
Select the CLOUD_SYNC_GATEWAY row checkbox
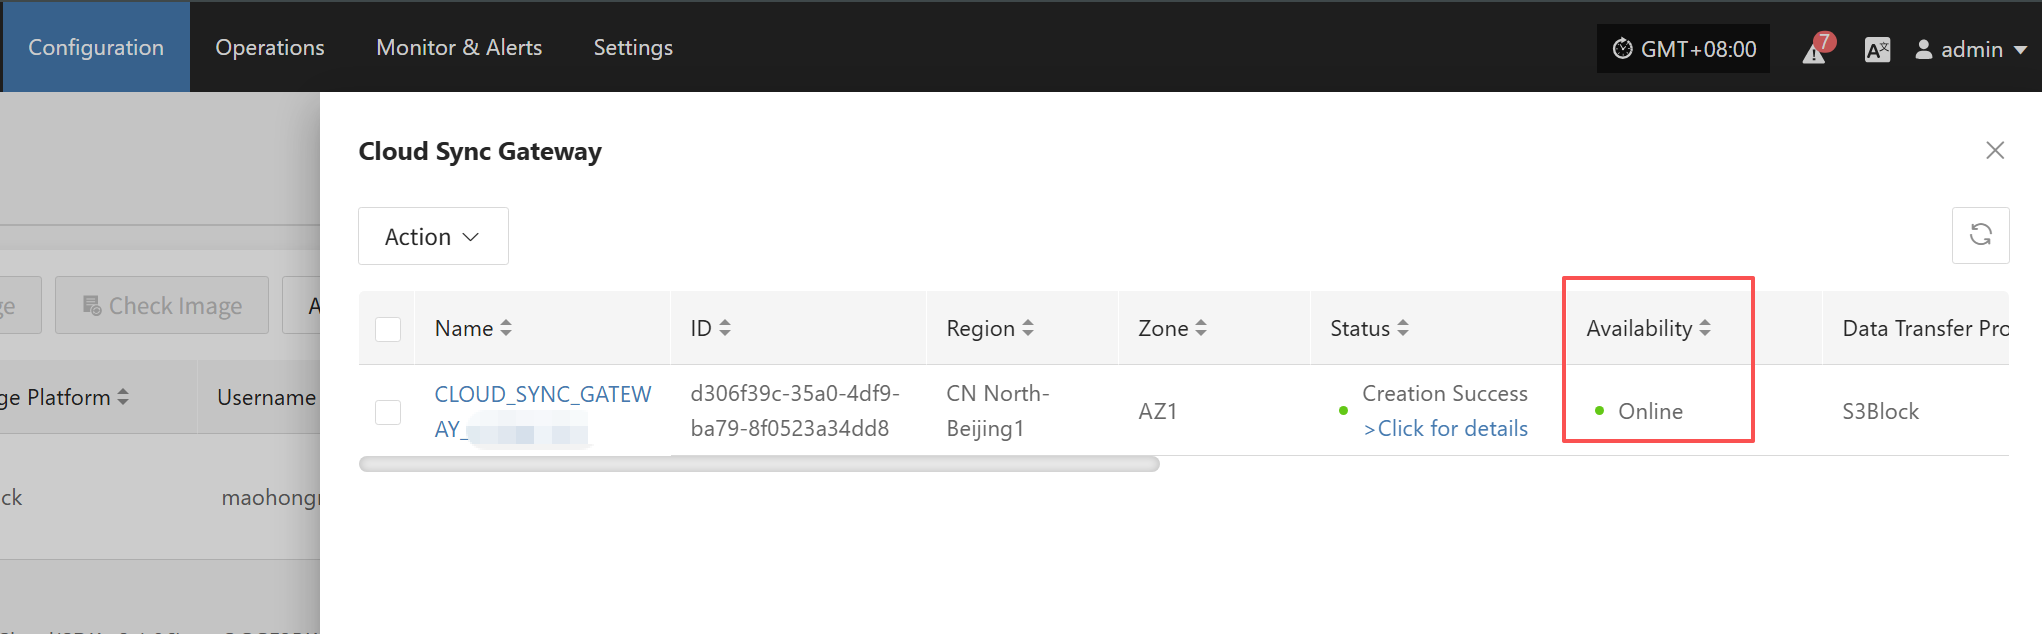coord(388,412)
